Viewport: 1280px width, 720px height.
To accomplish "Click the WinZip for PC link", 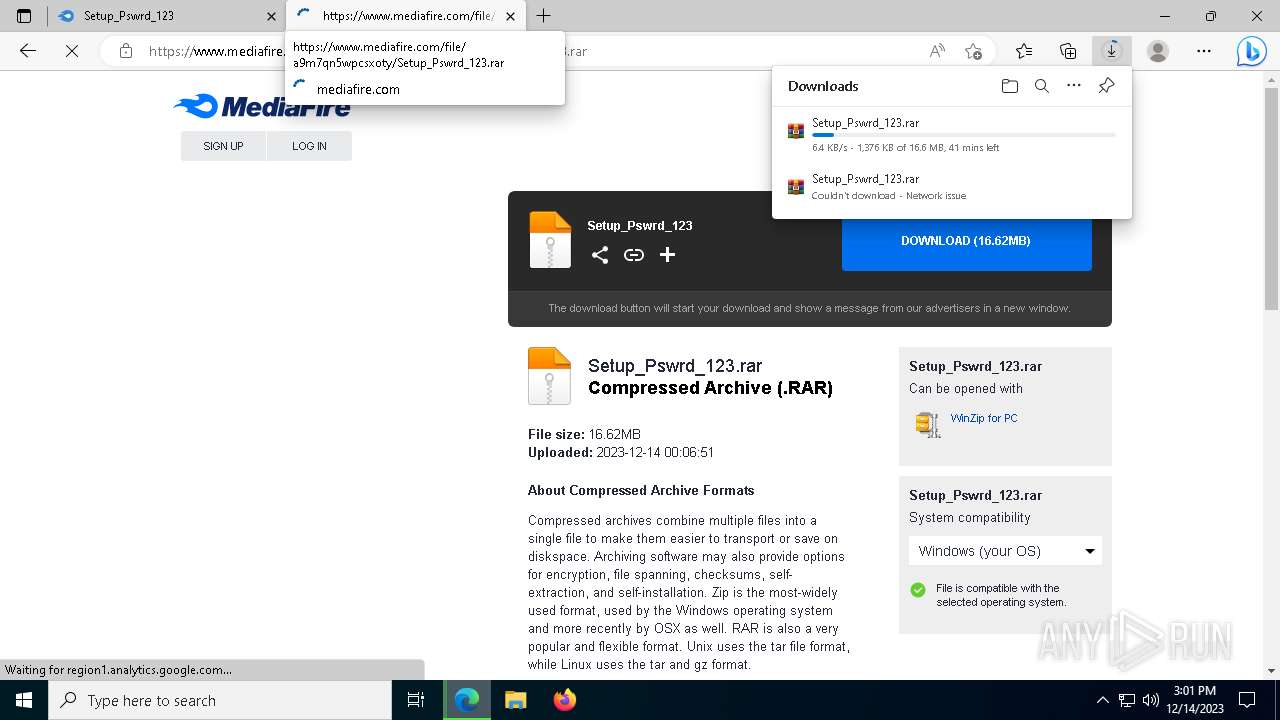I will 984,418.
